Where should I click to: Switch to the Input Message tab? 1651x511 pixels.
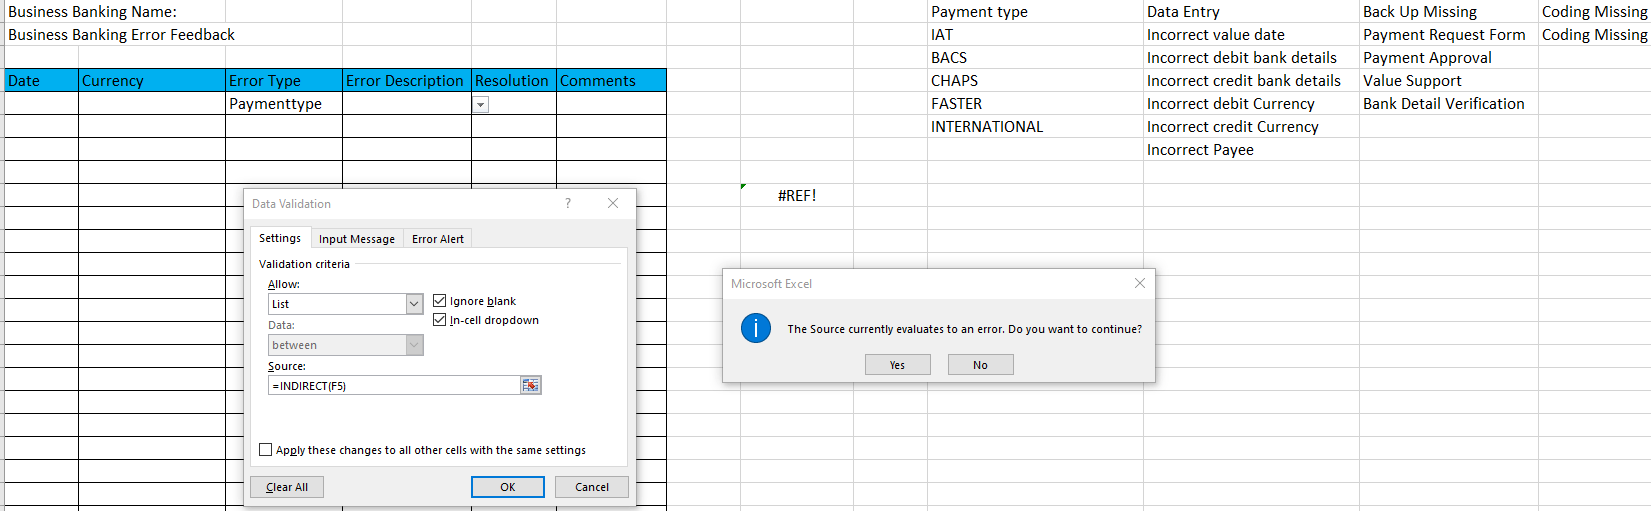[357, 239]
